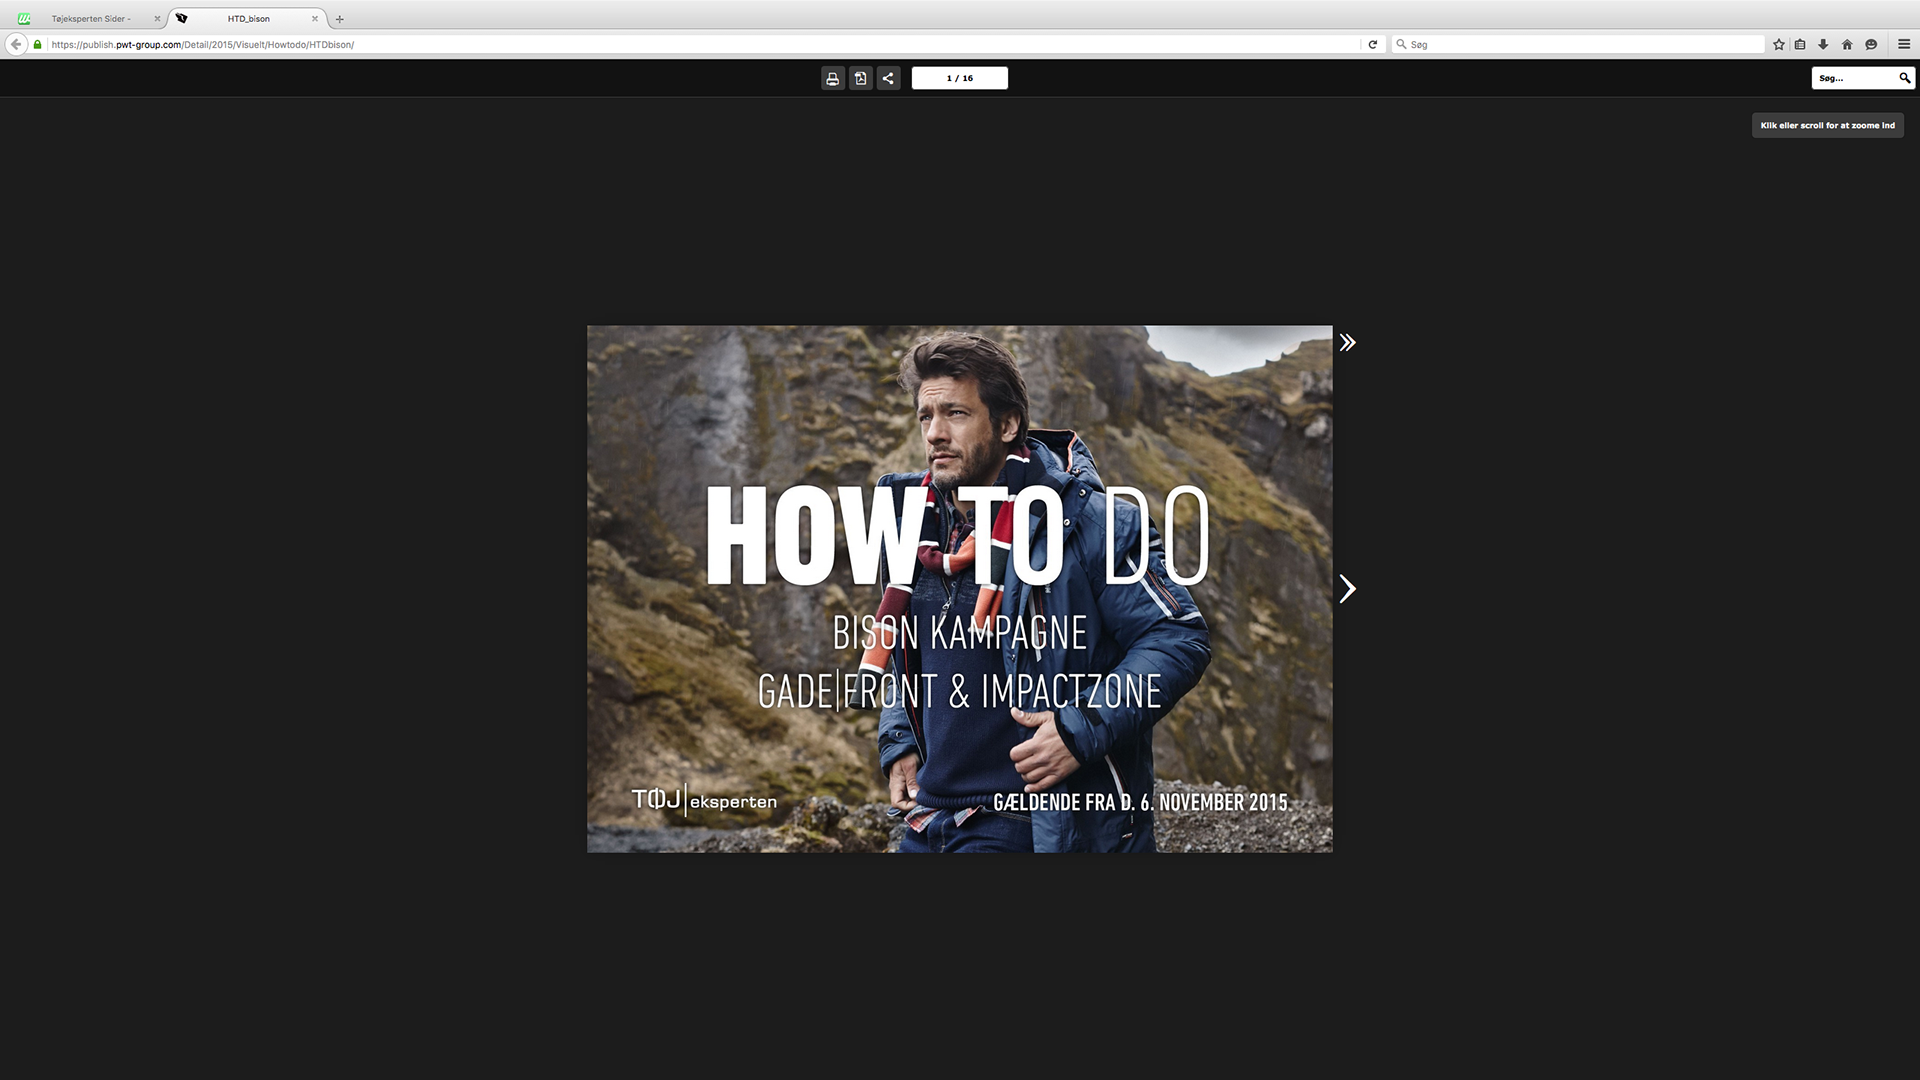Screen dimensions: 1920x1080
Task: Switch to the Tøjeksperten Sider tab
Action: [x=91, y=19]
